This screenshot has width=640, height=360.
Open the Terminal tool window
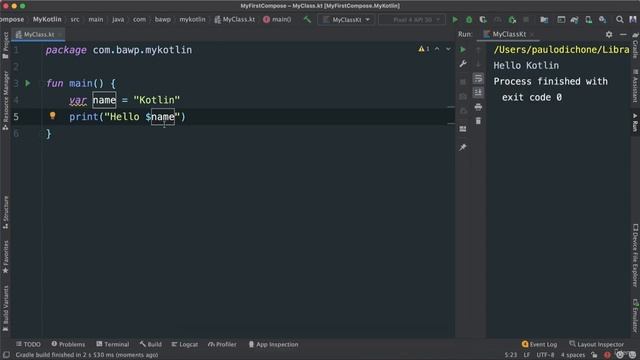(x=113, y=344)
